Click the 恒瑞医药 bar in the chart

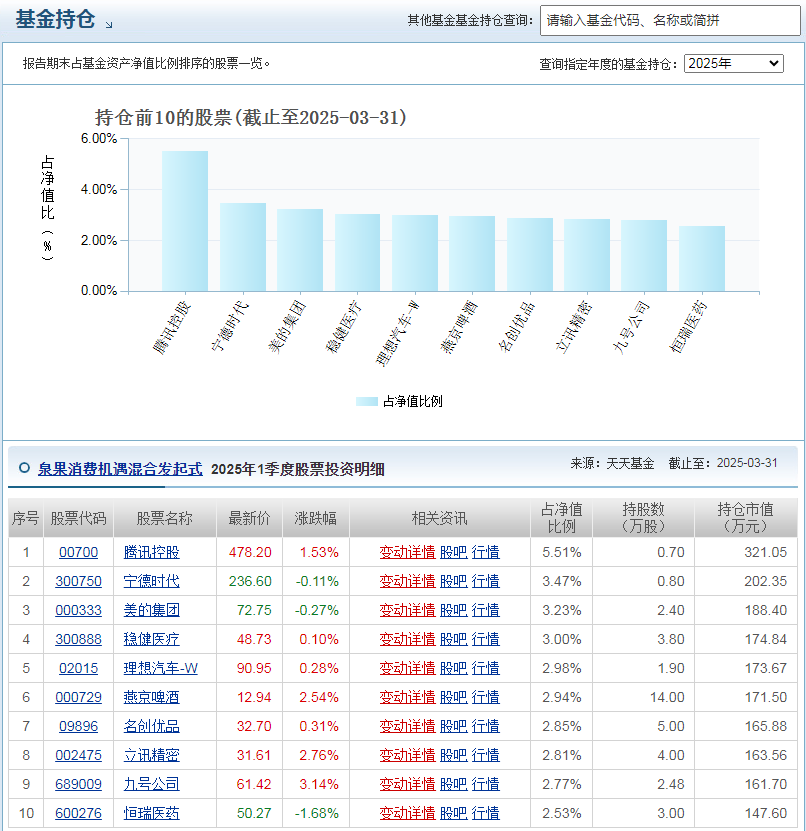click(702, 259)
